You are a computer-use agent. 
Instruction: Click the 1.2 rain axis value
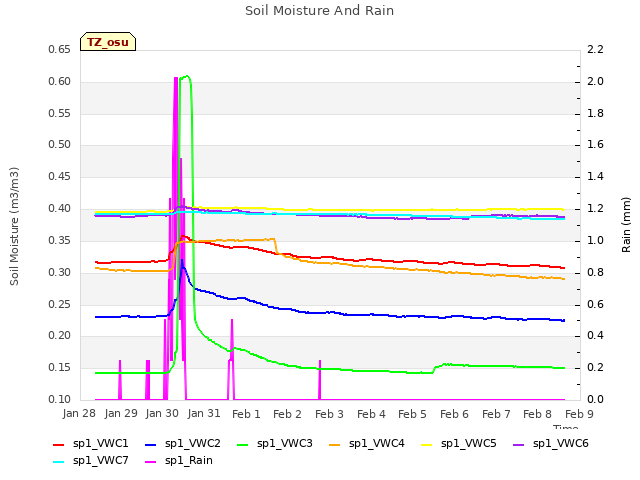tap(596, 208)
